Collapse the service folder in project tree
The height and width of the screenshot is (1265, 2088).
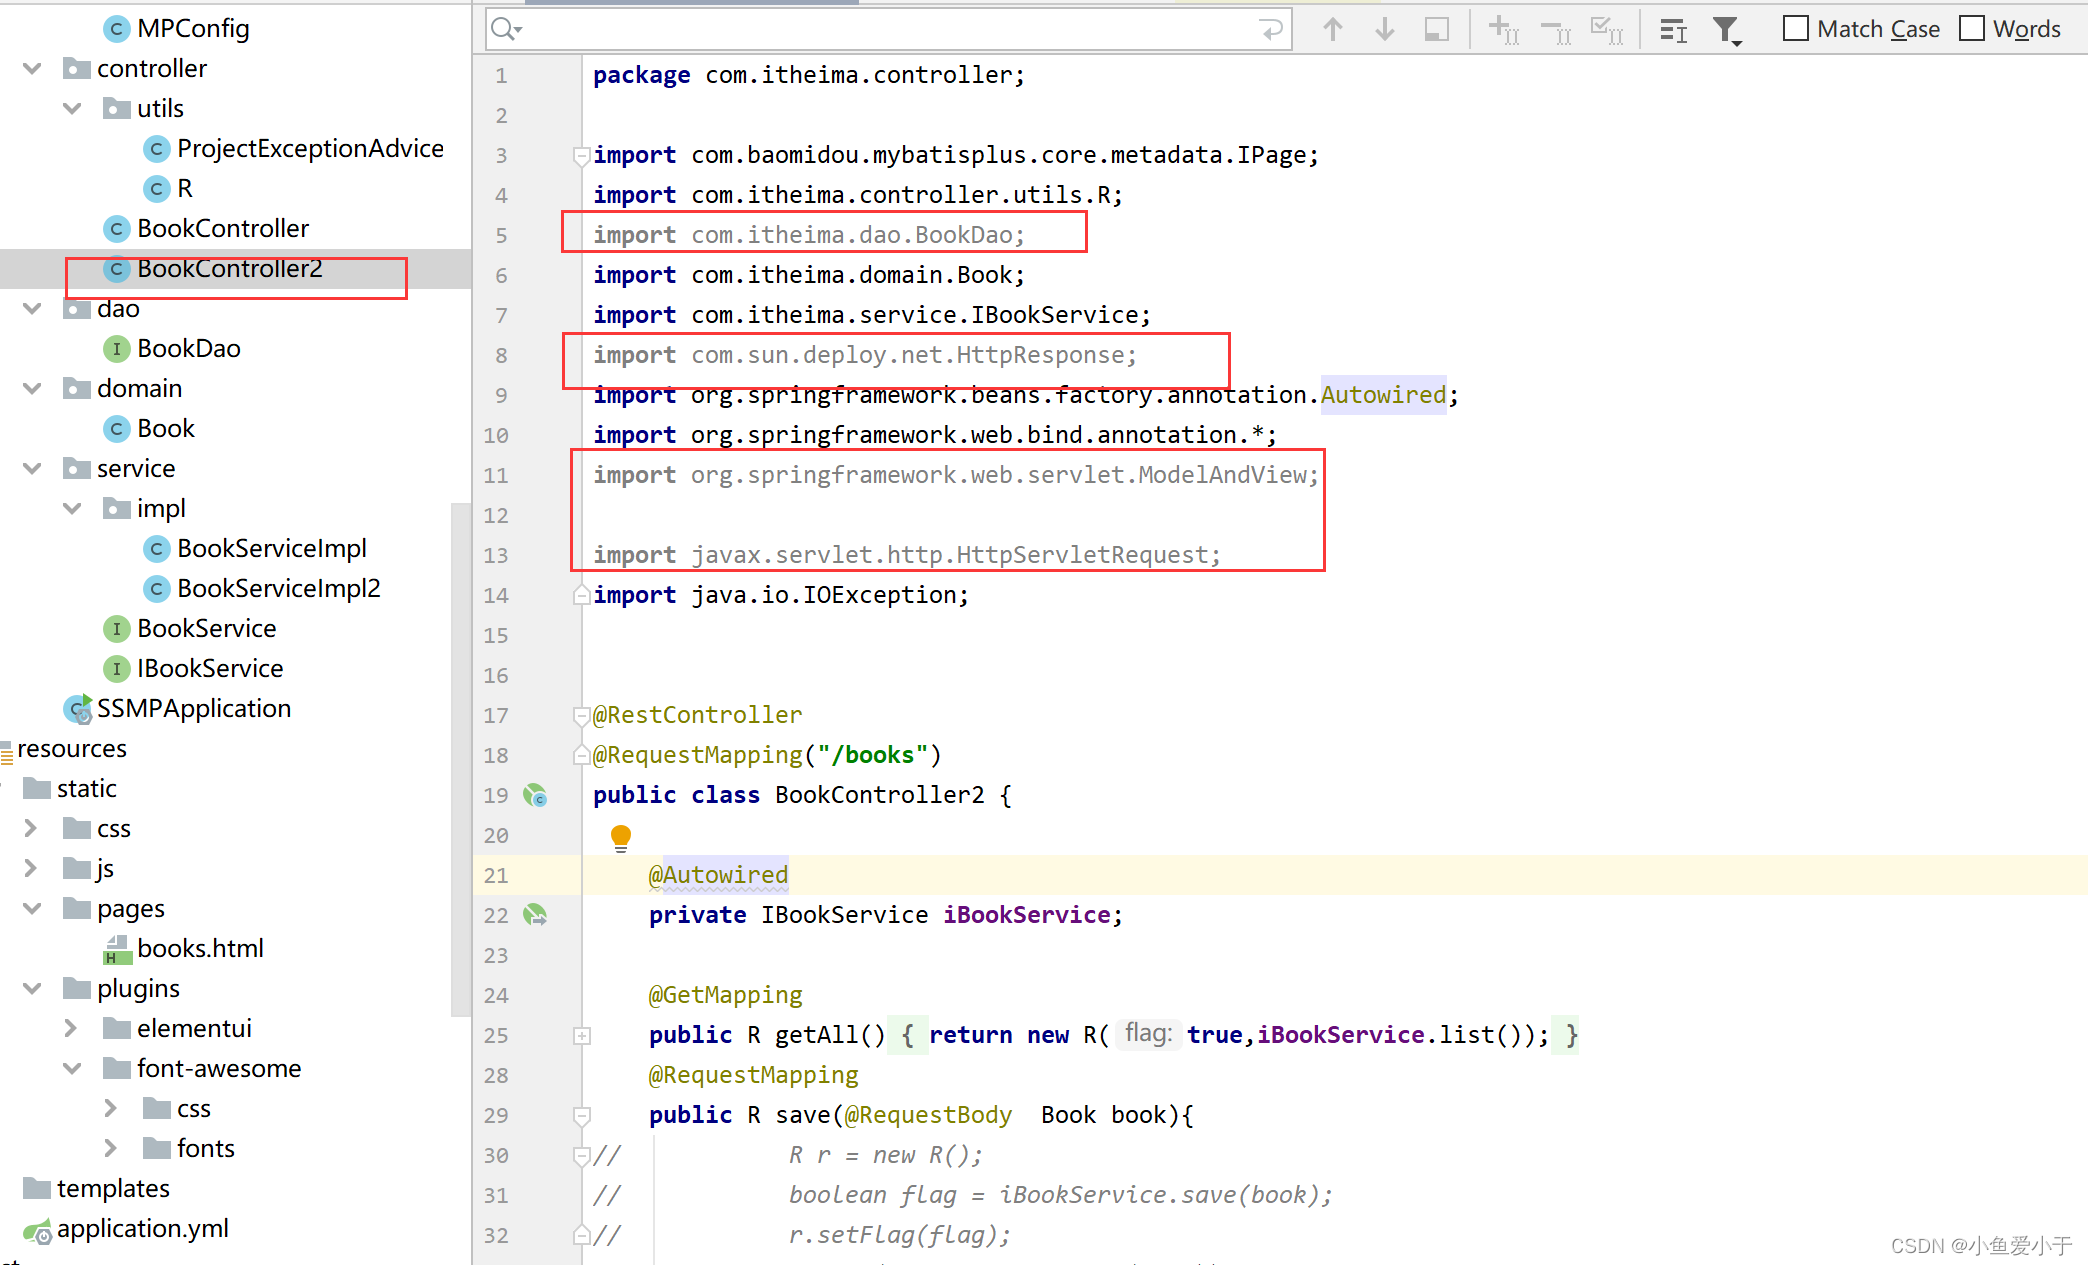(31, 468)
